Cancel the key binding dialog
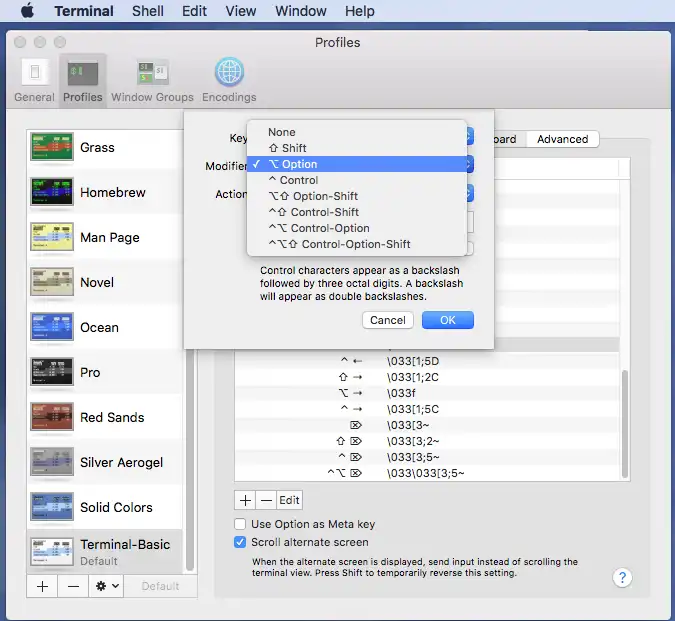Image resolution: width=675 pixels, height=621 pixels. (387, 320)
